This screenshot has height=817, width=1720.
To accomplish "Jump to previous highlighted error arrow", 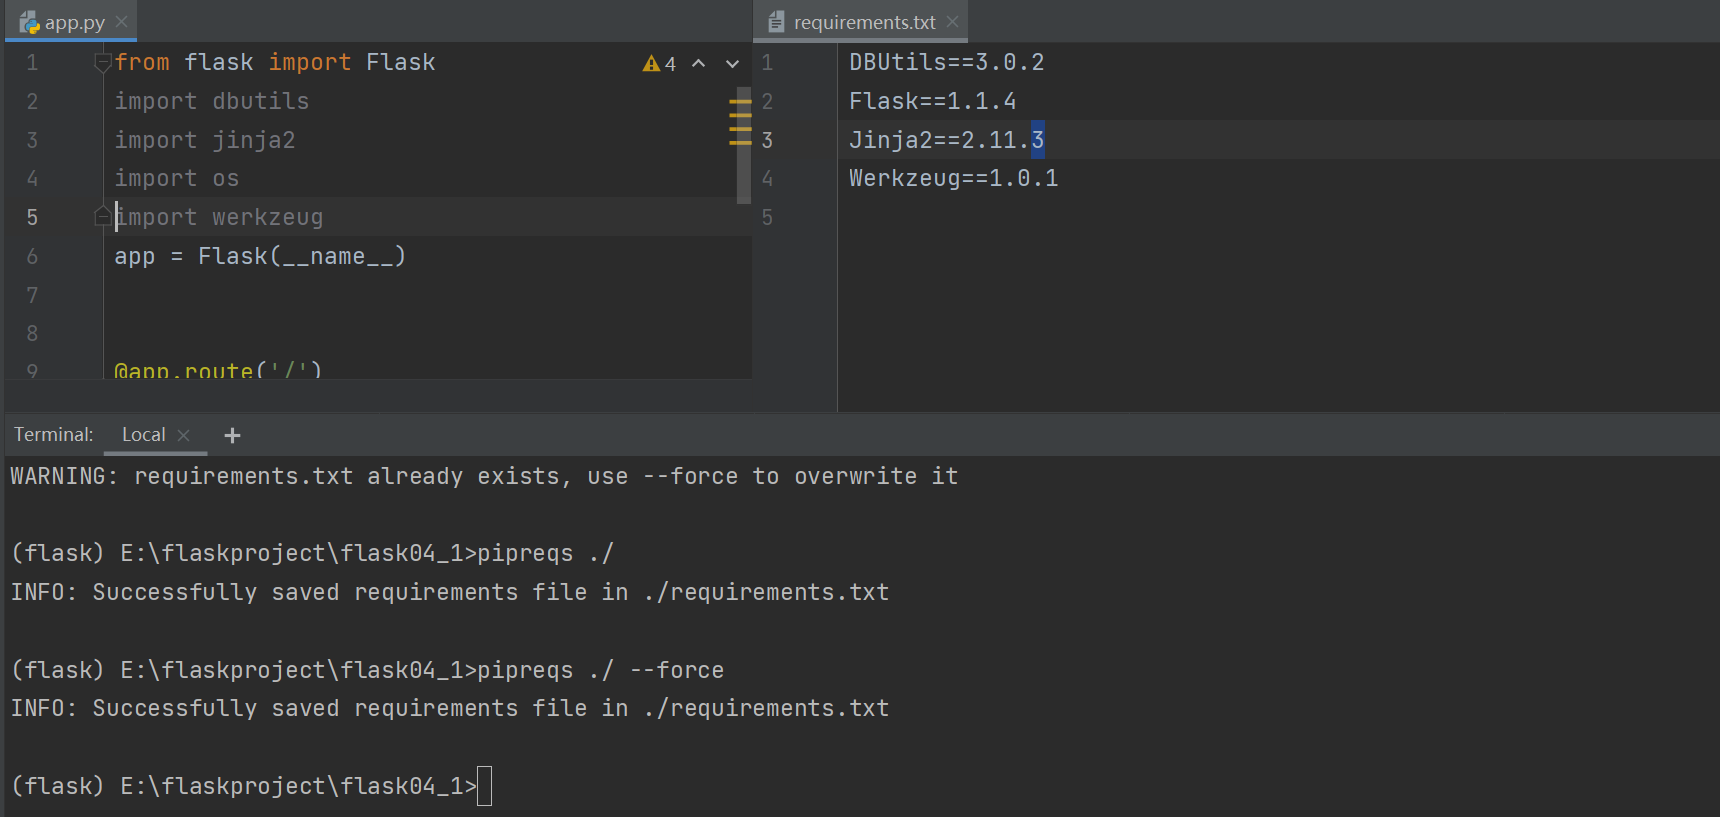I will point(699,64).
